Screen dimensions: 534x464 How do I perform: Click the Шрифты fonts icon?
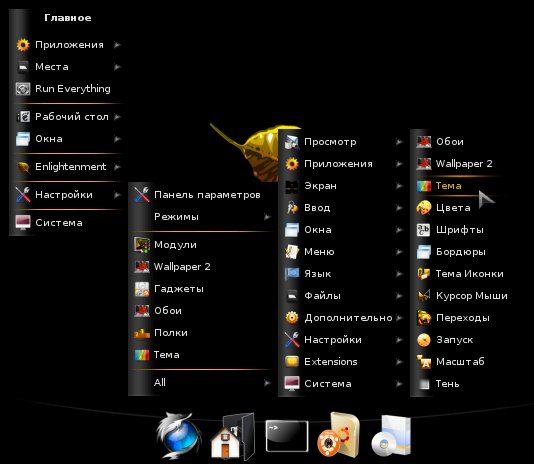click(424, 230)
